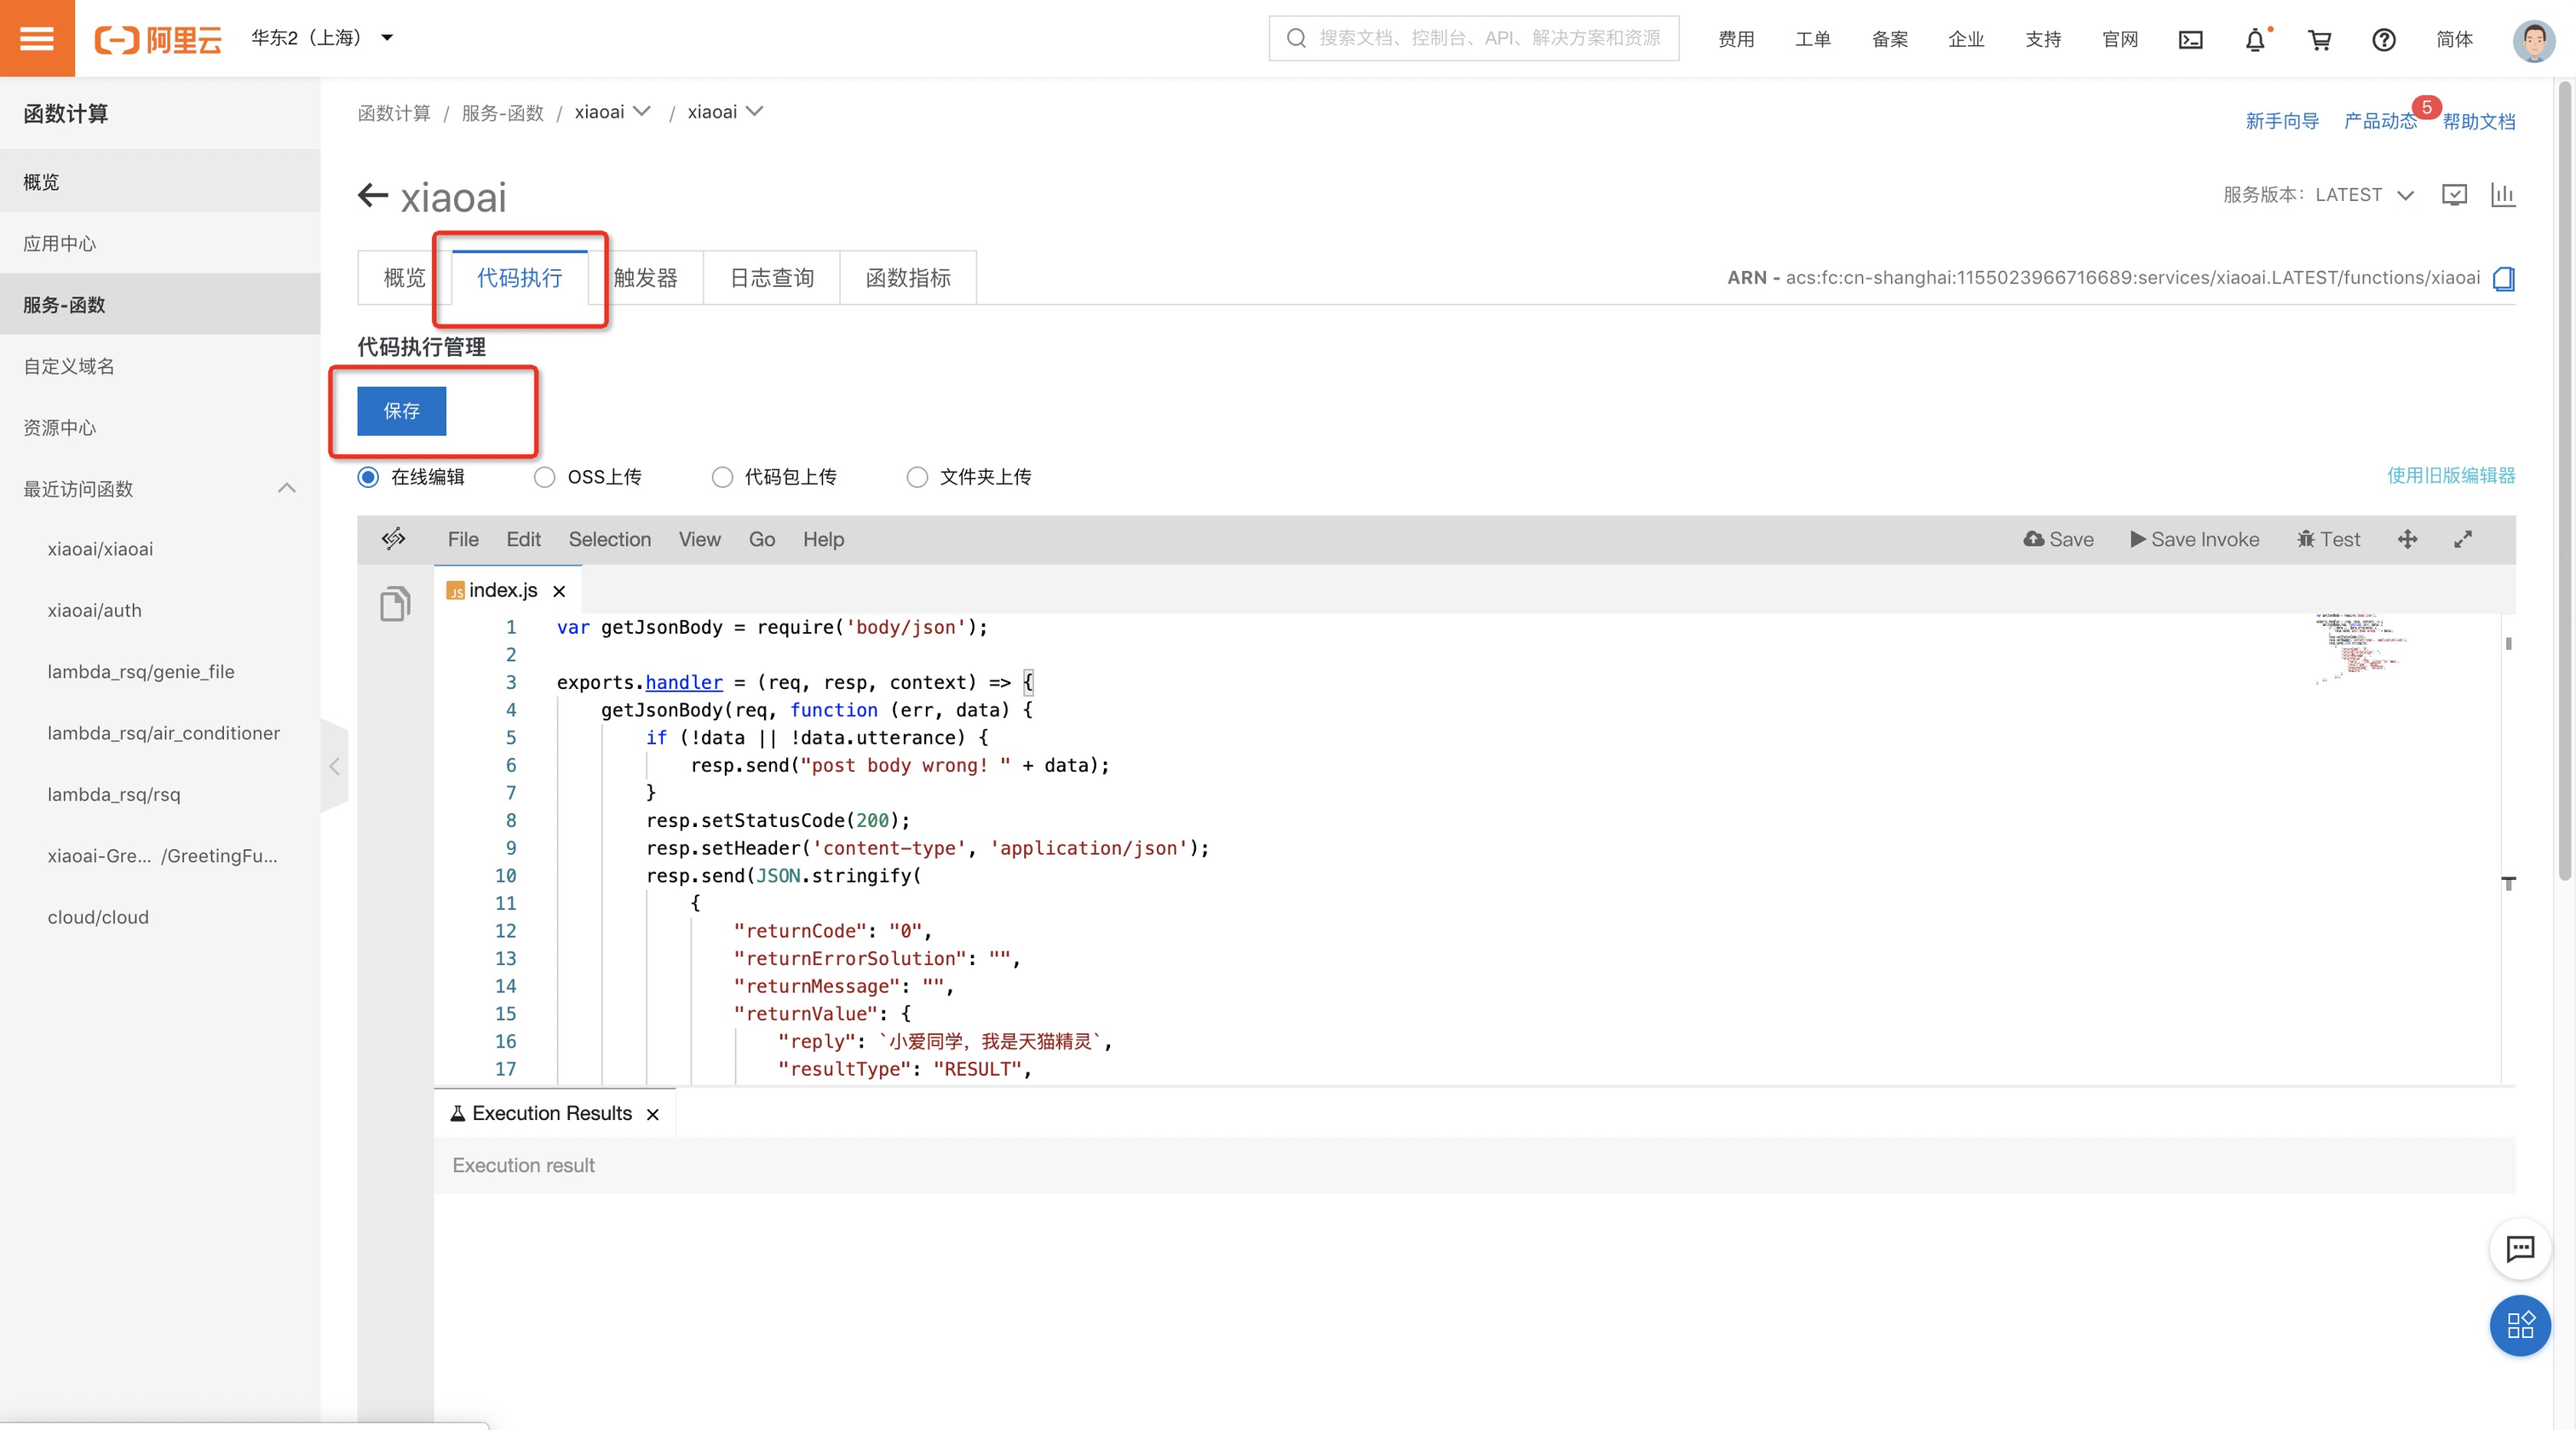Click the help question mark icon

coord(2383,39)
